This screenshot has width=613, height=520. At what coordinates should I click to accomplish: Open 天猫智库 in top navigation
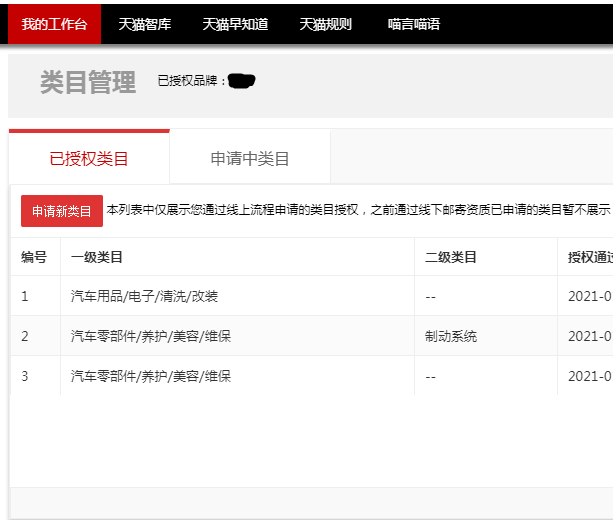(145, 24)
